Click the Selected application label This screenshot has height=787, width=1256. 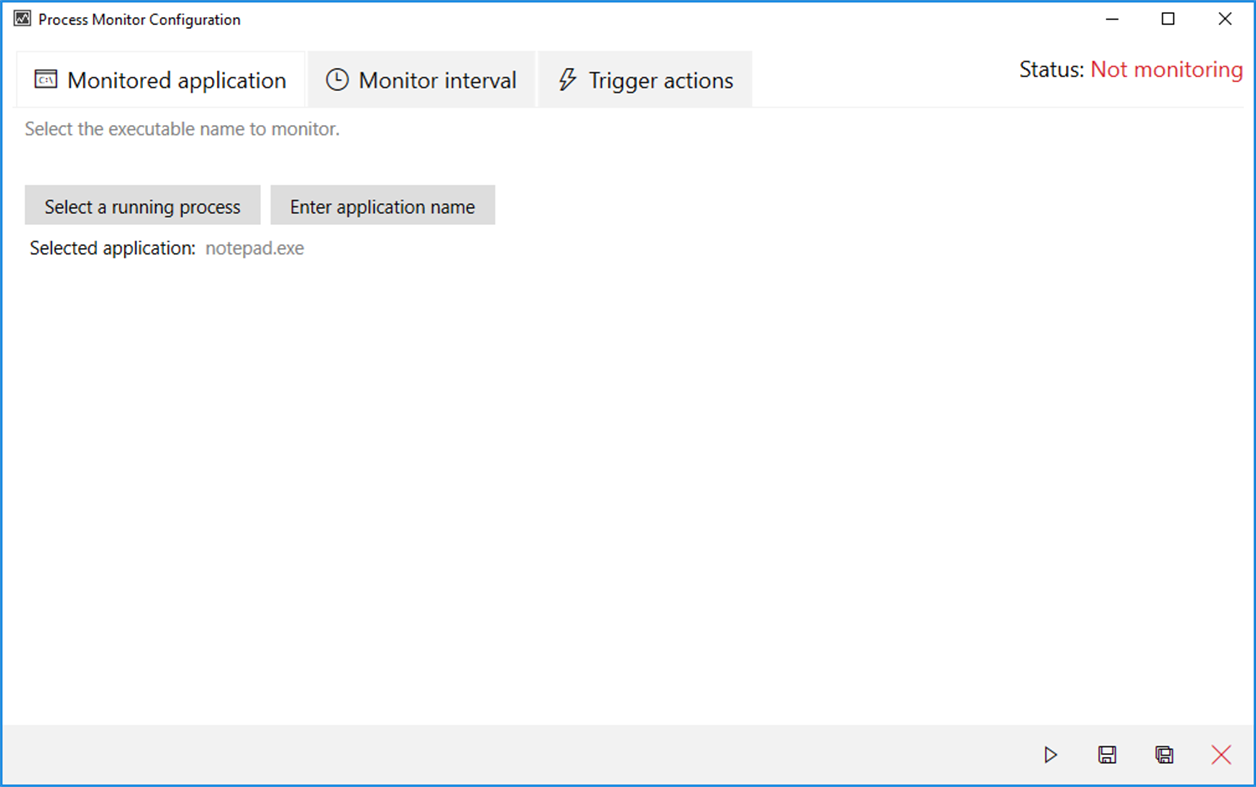tap(111, 248)
